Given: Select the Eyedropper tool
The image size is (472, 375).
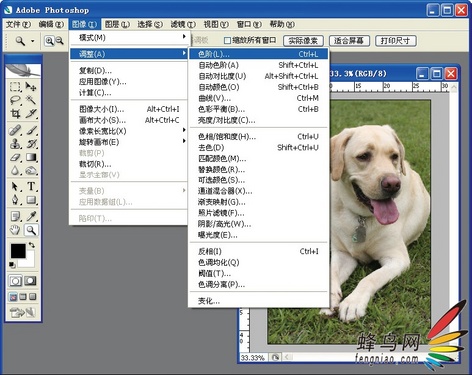Looking at the screenshot, I should pyautogui.click(x=31, y=216).
